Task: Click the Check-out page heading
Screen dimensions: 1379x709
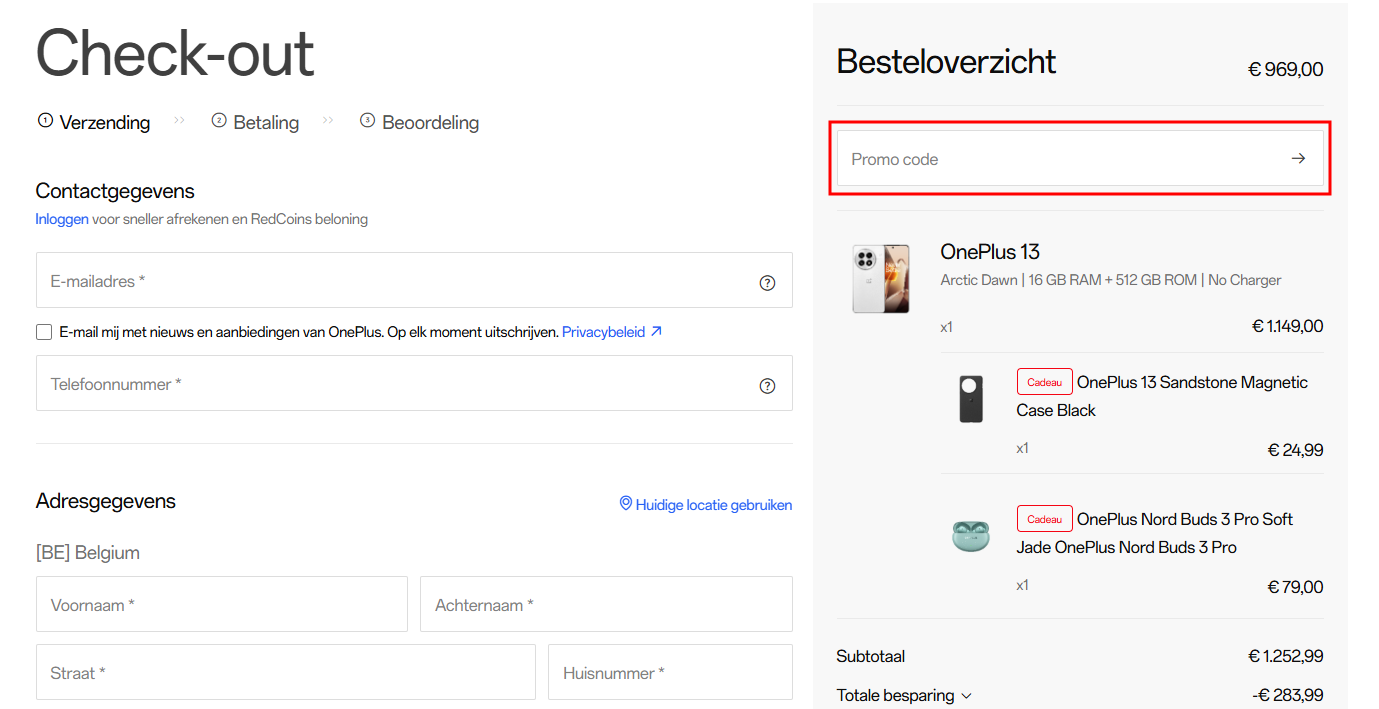Action: point(175,52)
